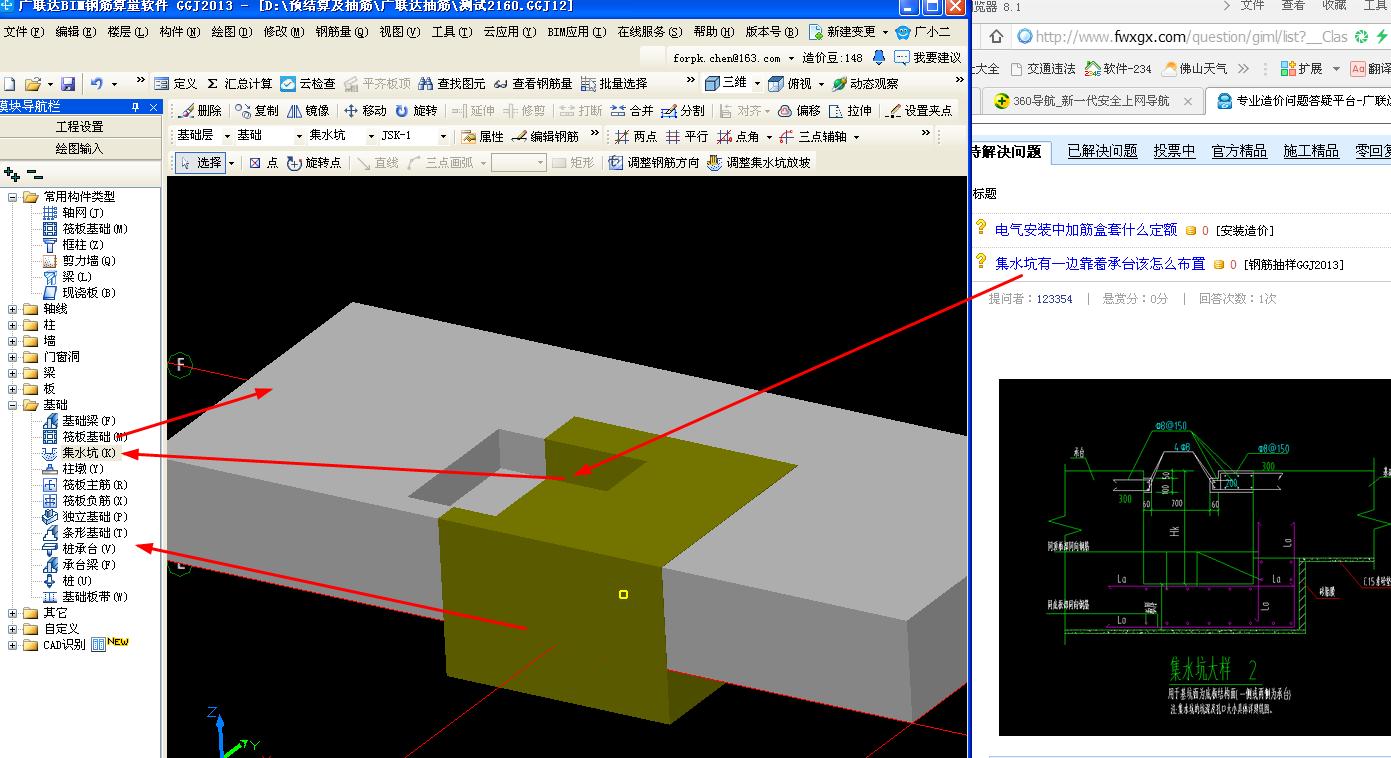Open the 文件(F) menu

23,32
